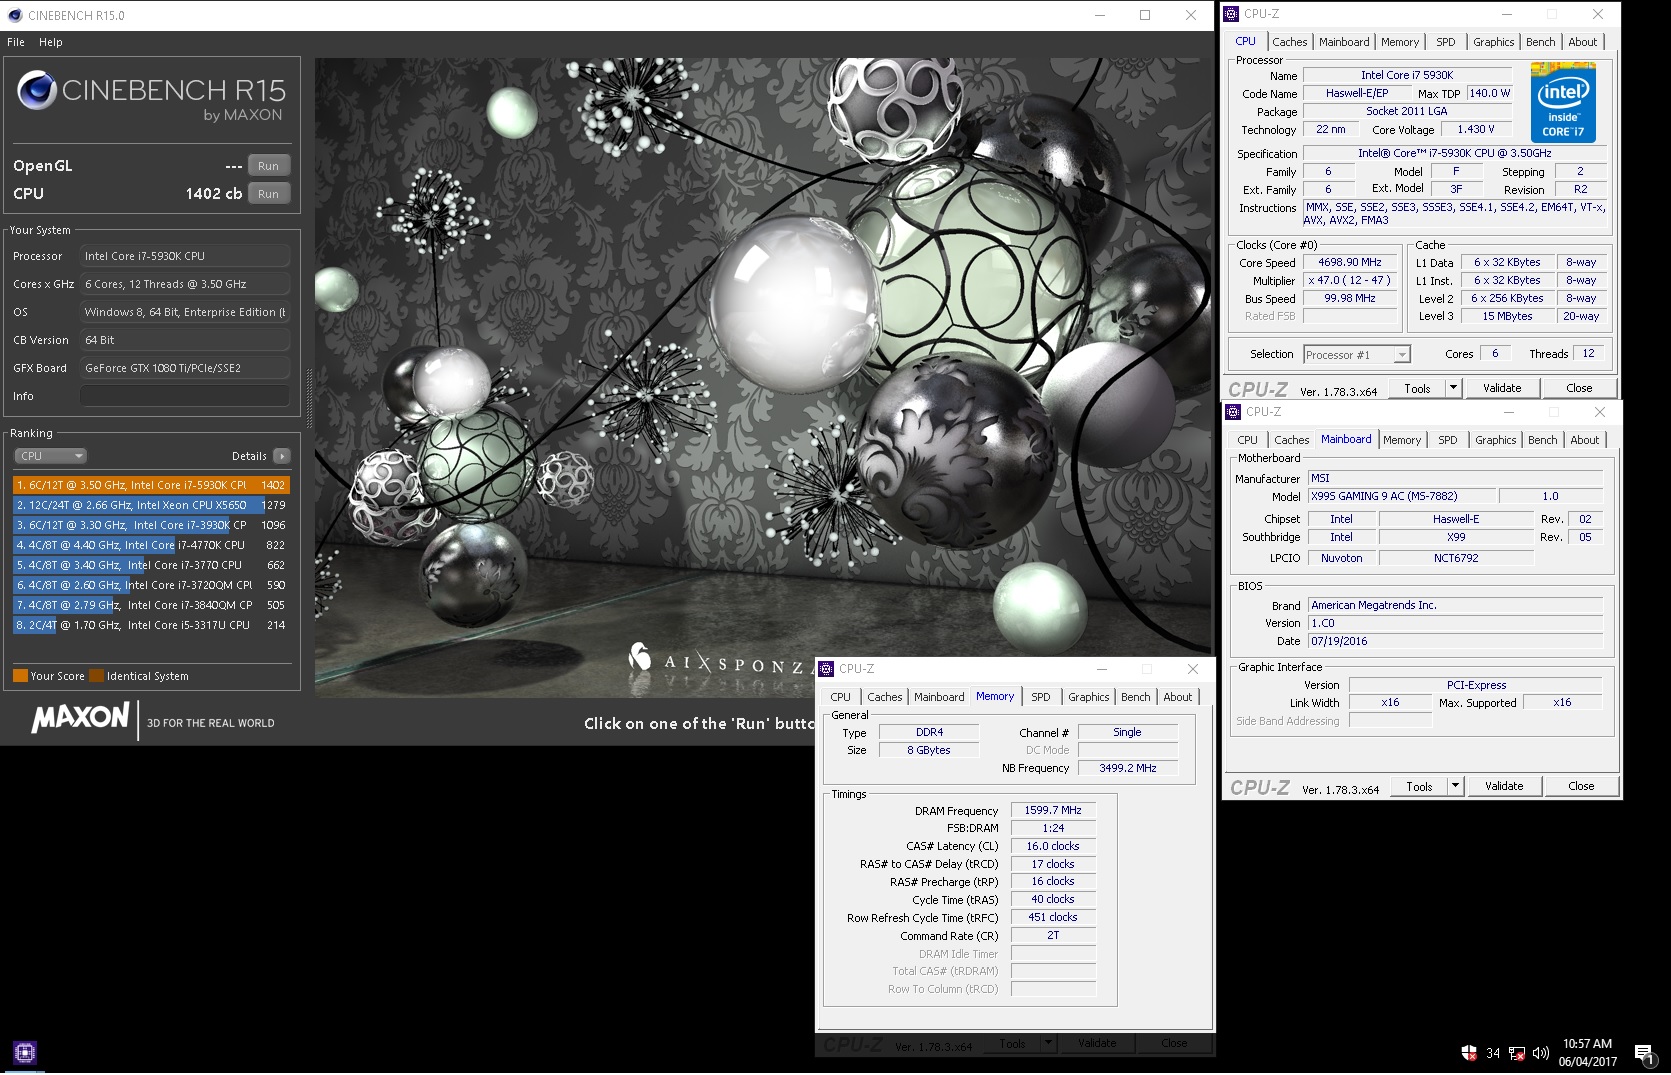Select top ranking entry i7-5930K 1402
1671x1075 pixels.
(151, 485)
